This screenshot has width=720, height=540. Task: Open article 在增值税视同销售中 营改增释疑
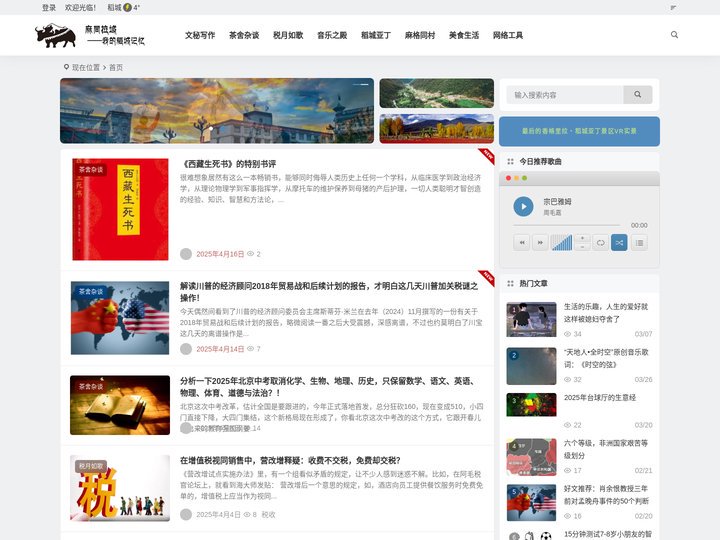(290, 460)
